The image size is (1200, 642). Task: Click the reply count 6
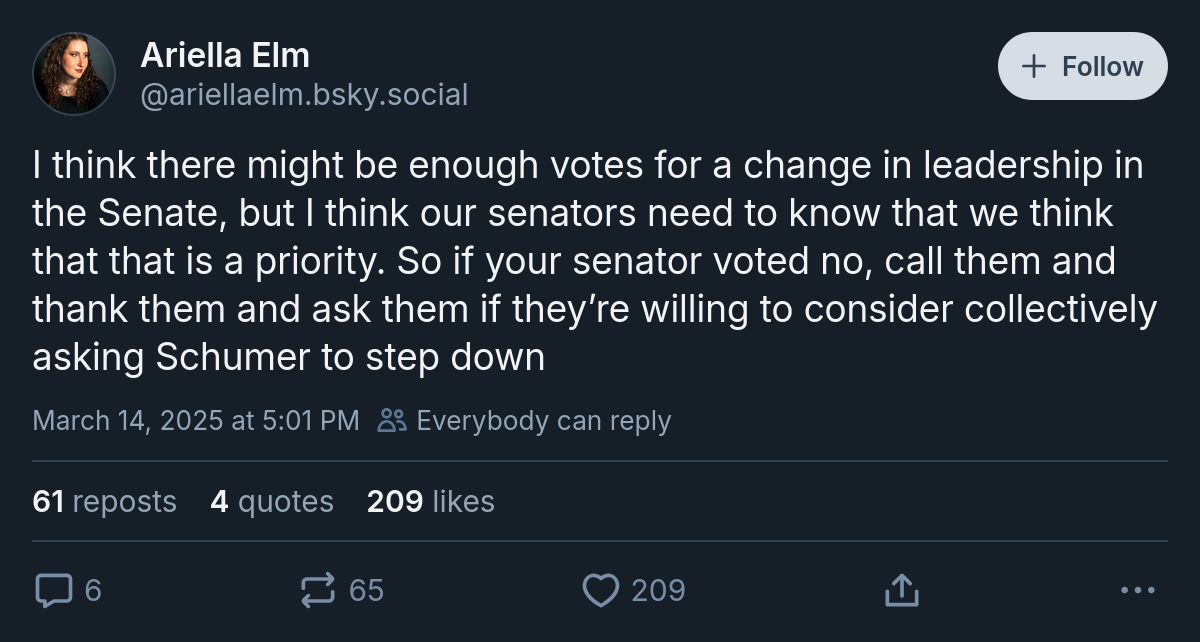click(93, 590)
